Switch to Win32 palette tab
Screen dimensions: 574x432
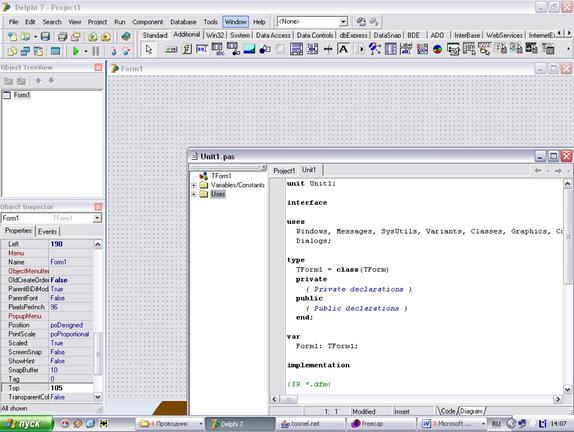[x=215, y=35]
